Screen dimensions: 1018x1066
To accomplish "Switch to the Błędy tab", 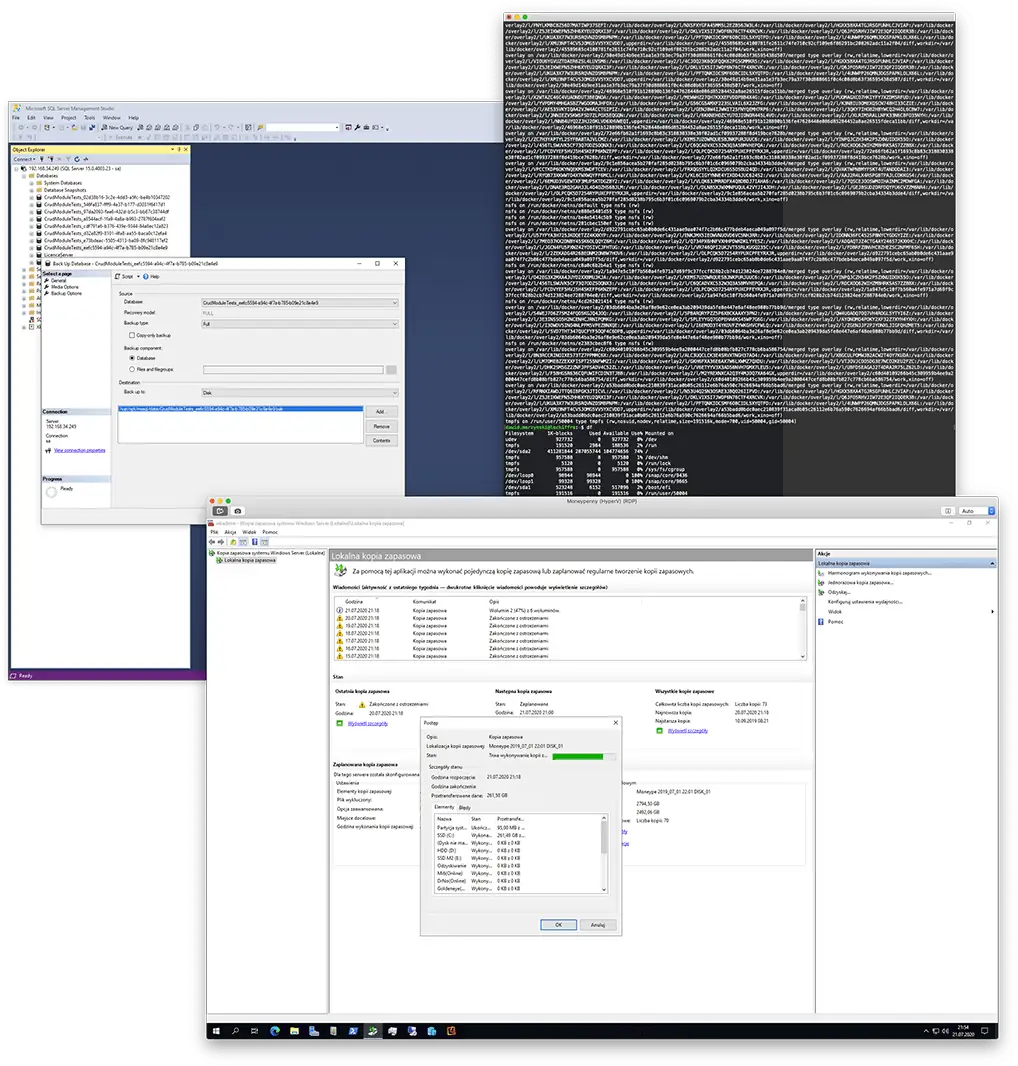I will 464,808.
